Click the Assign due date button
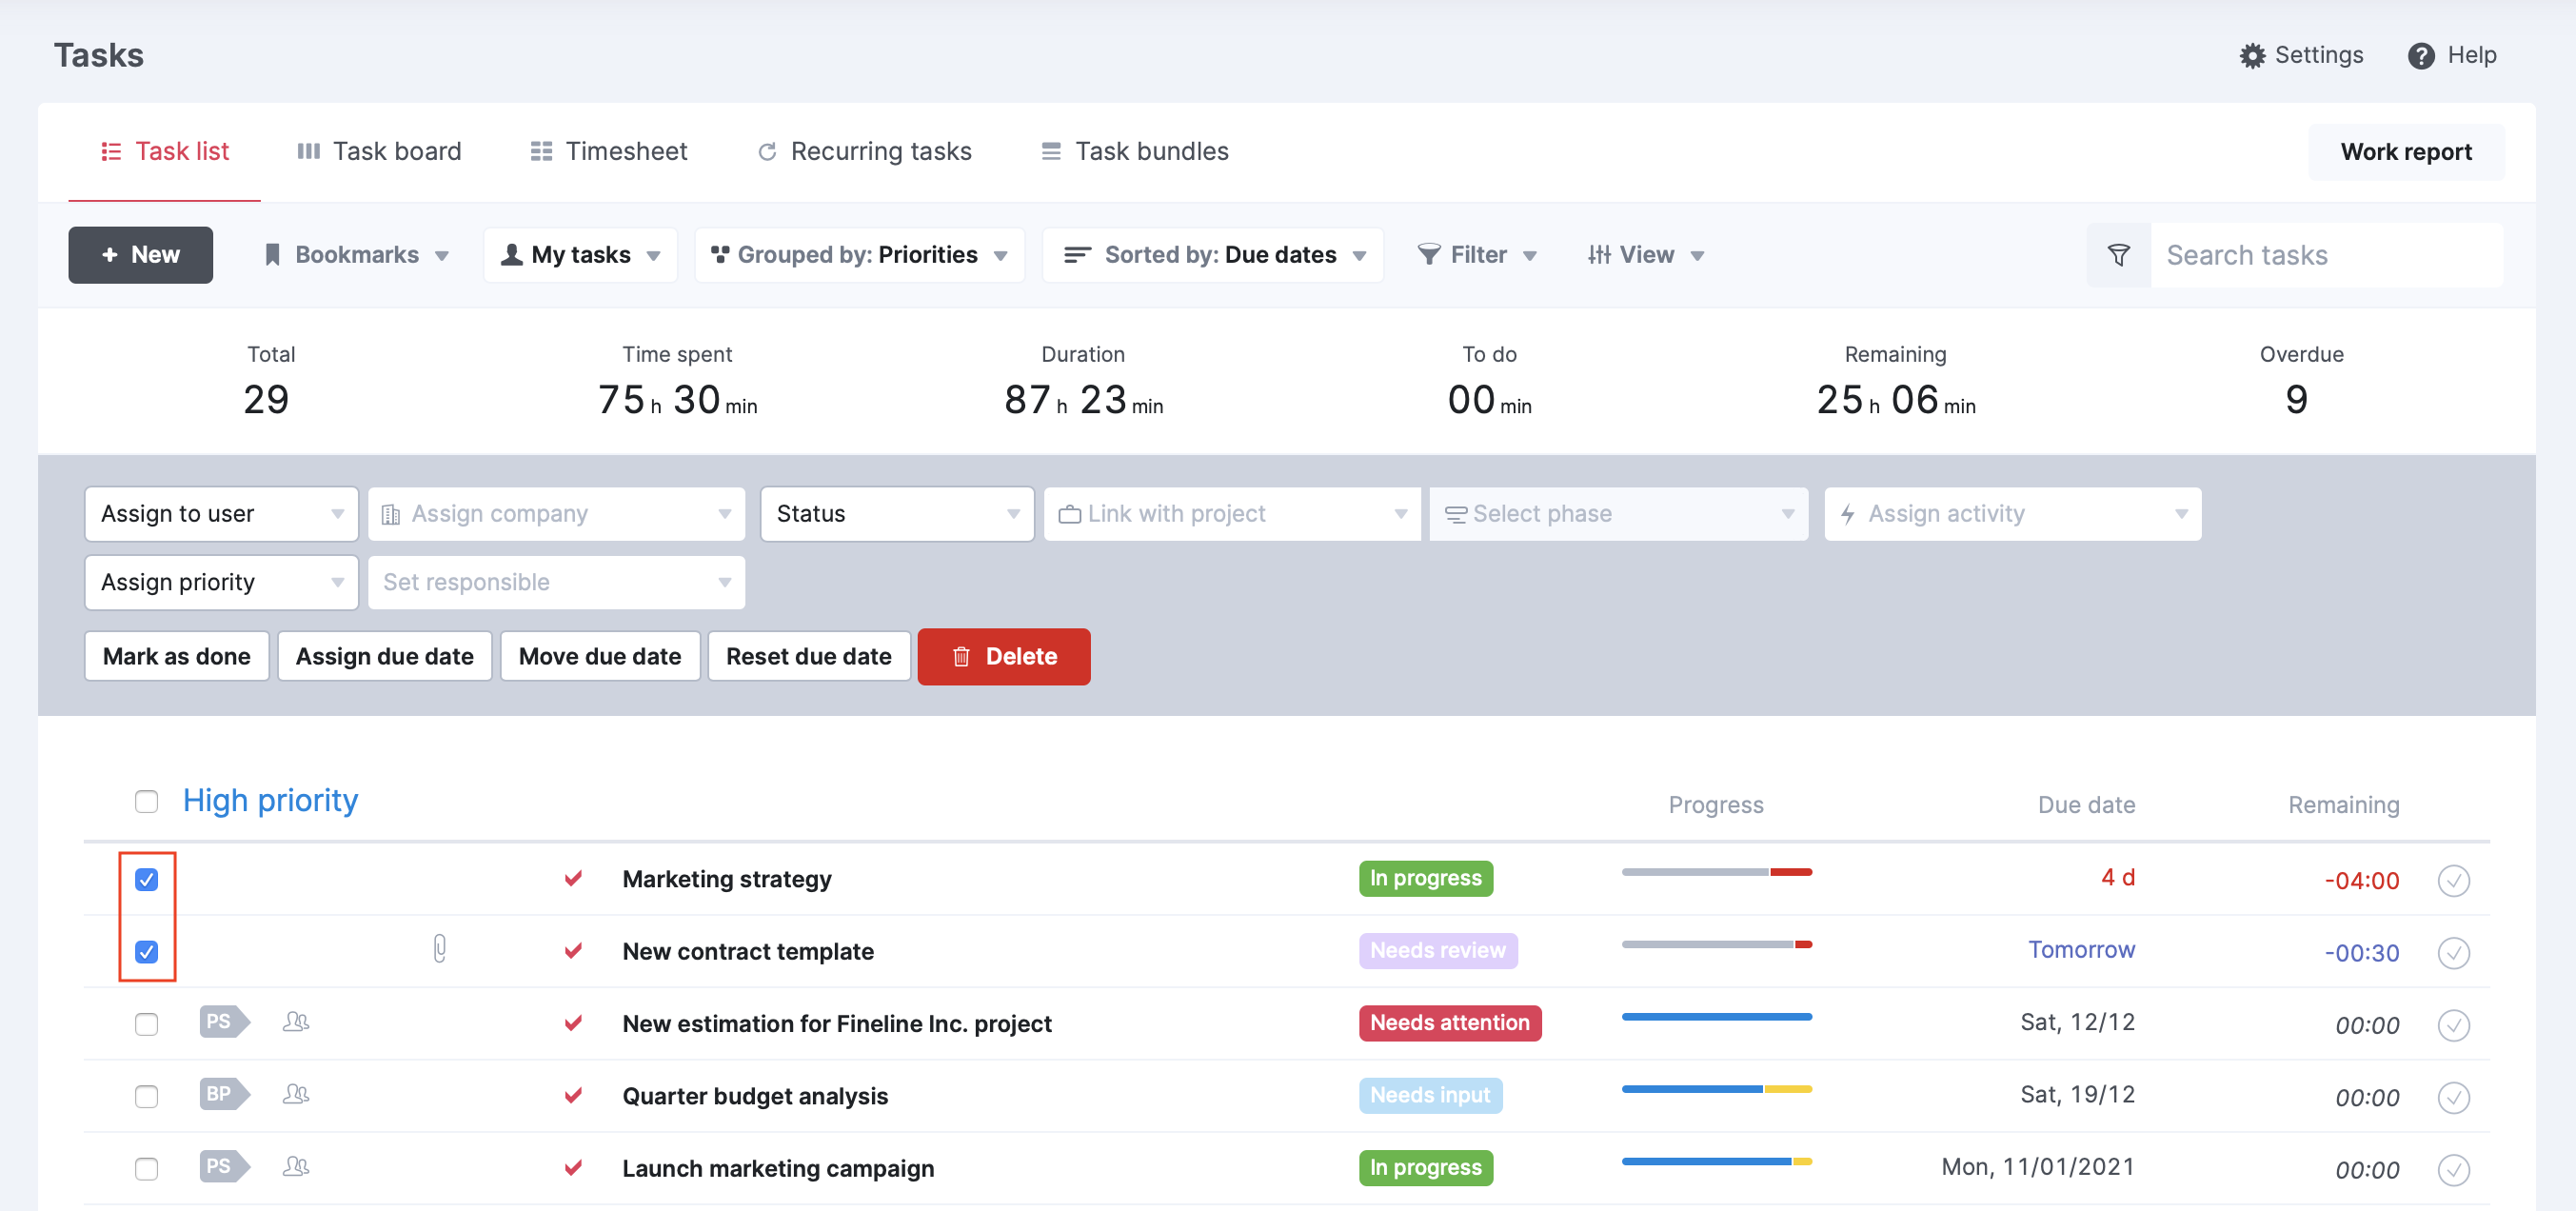Image resolution: width=2576 pixels, height=1211 pixels. coord(384,656)
